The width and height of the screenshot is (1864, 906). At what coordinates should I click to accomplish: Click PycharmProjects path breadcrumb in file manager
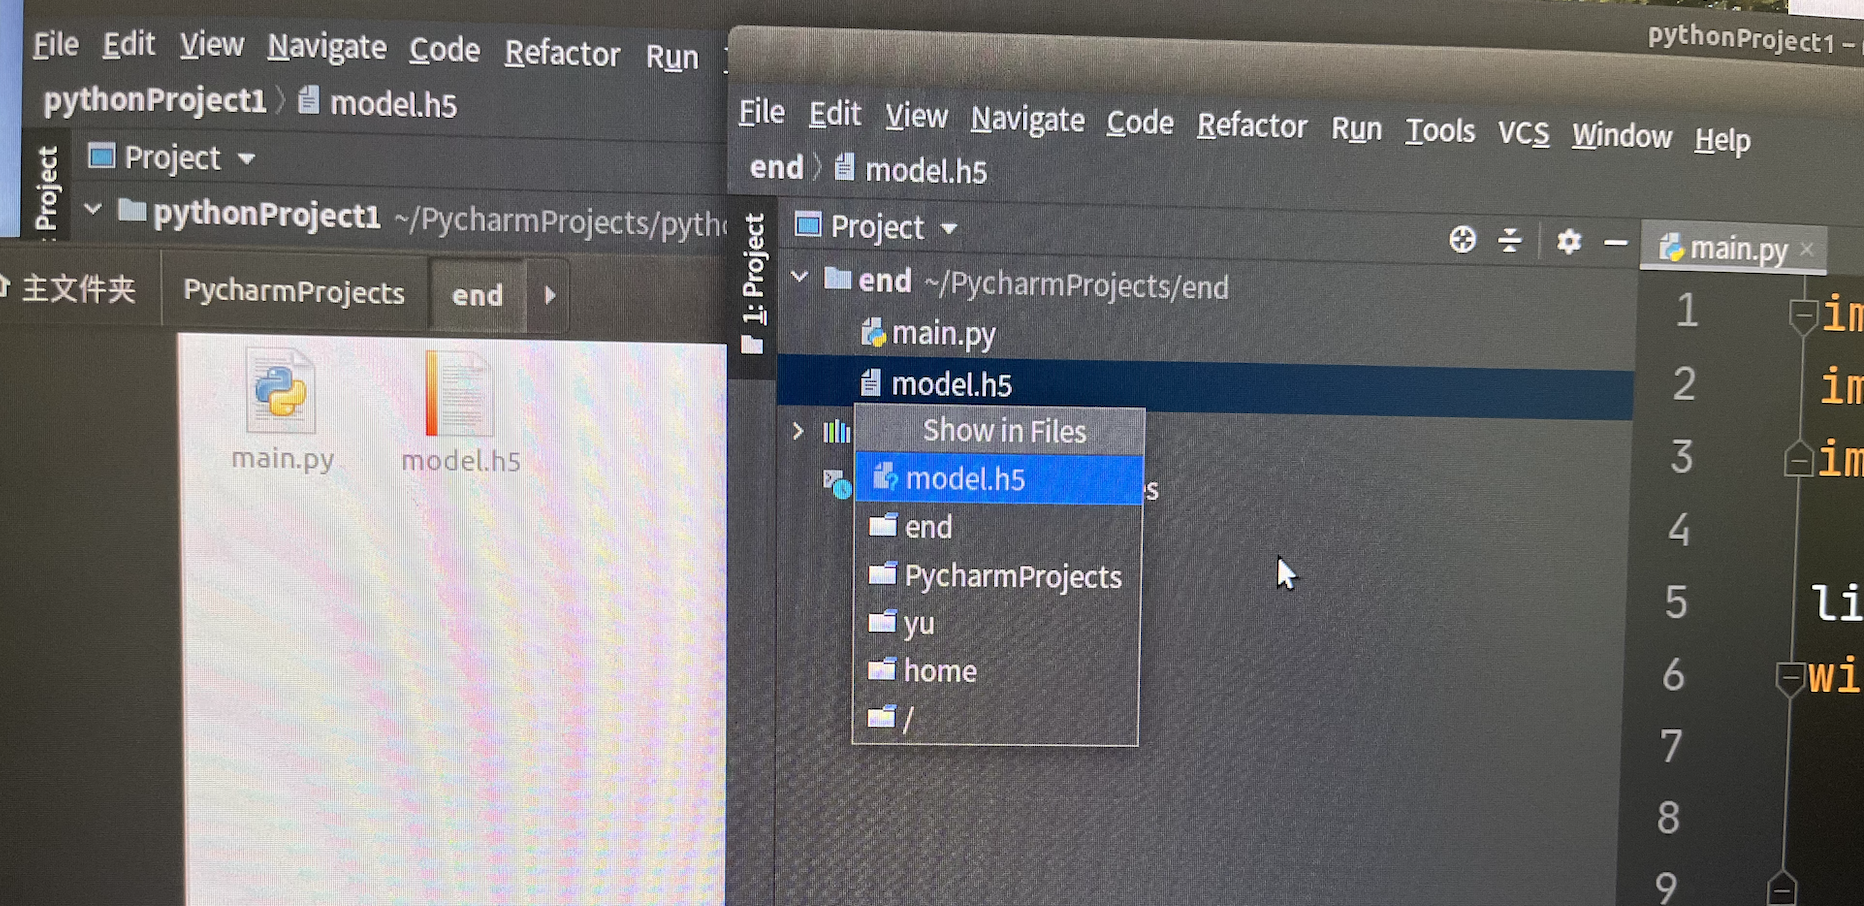tap(294, 291)
